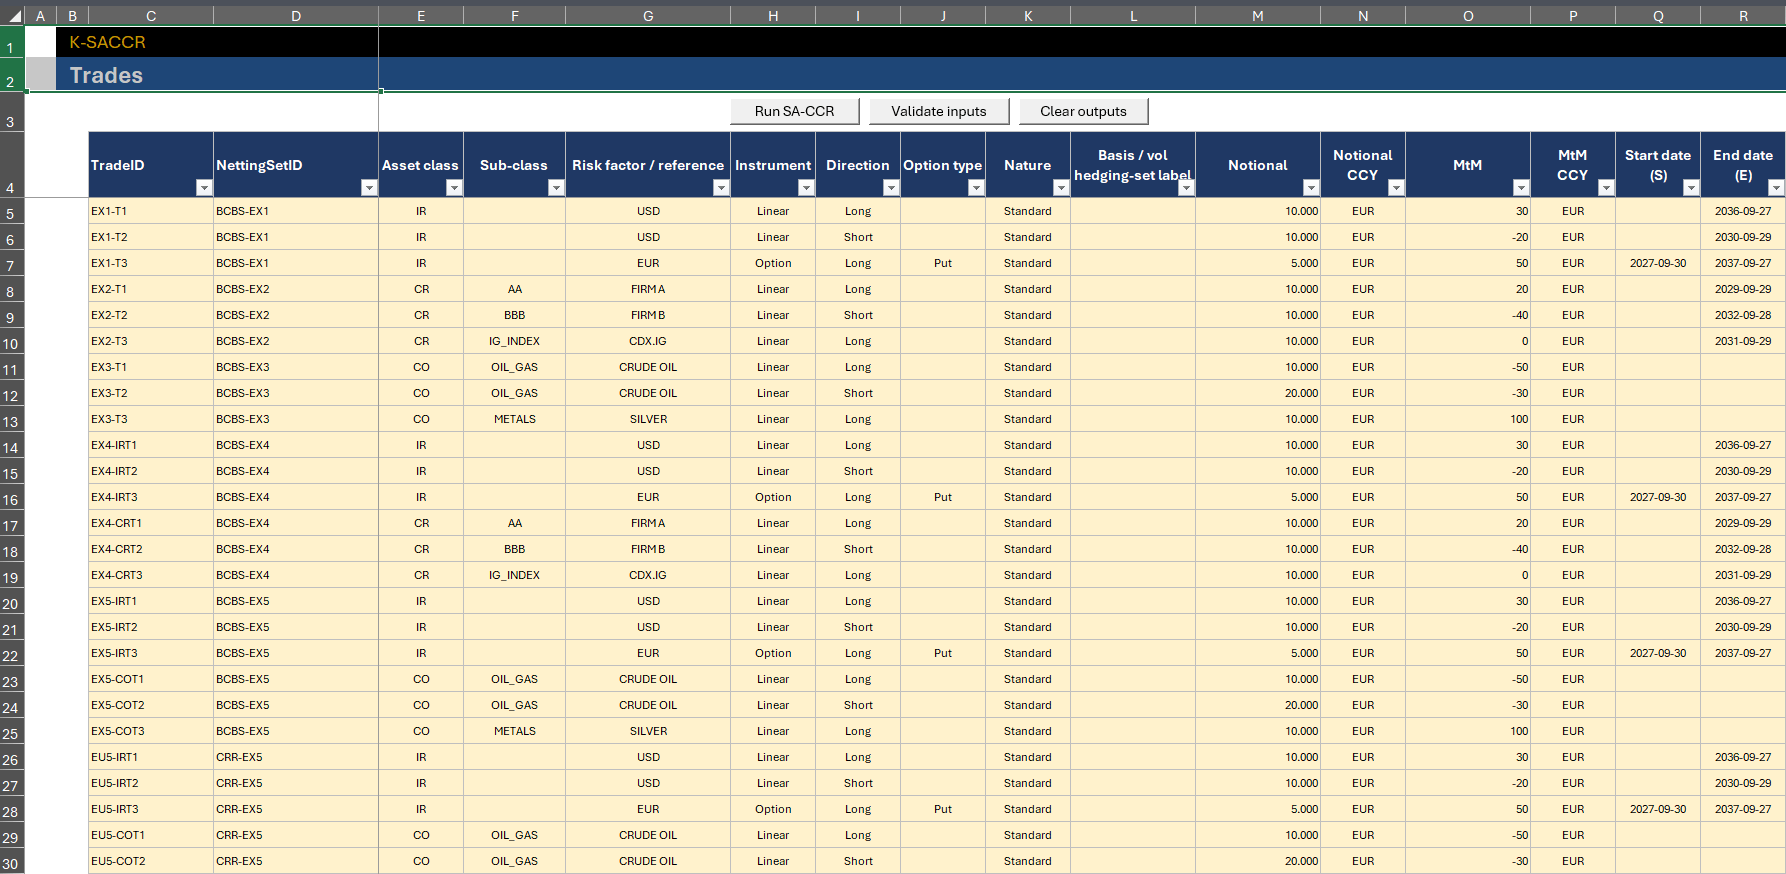Open the Direction filter dropdown

pos(890,187)
